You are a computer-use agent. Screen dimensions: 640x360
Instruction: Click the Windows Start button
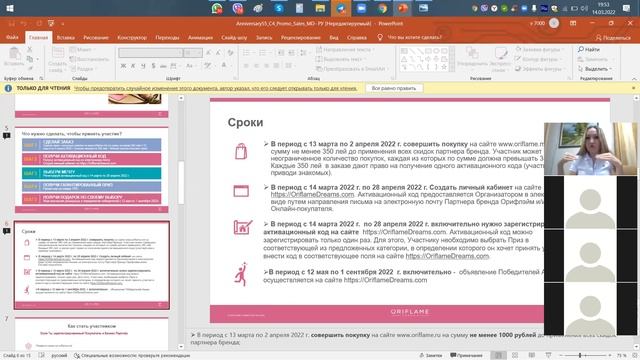coord(10,8)
